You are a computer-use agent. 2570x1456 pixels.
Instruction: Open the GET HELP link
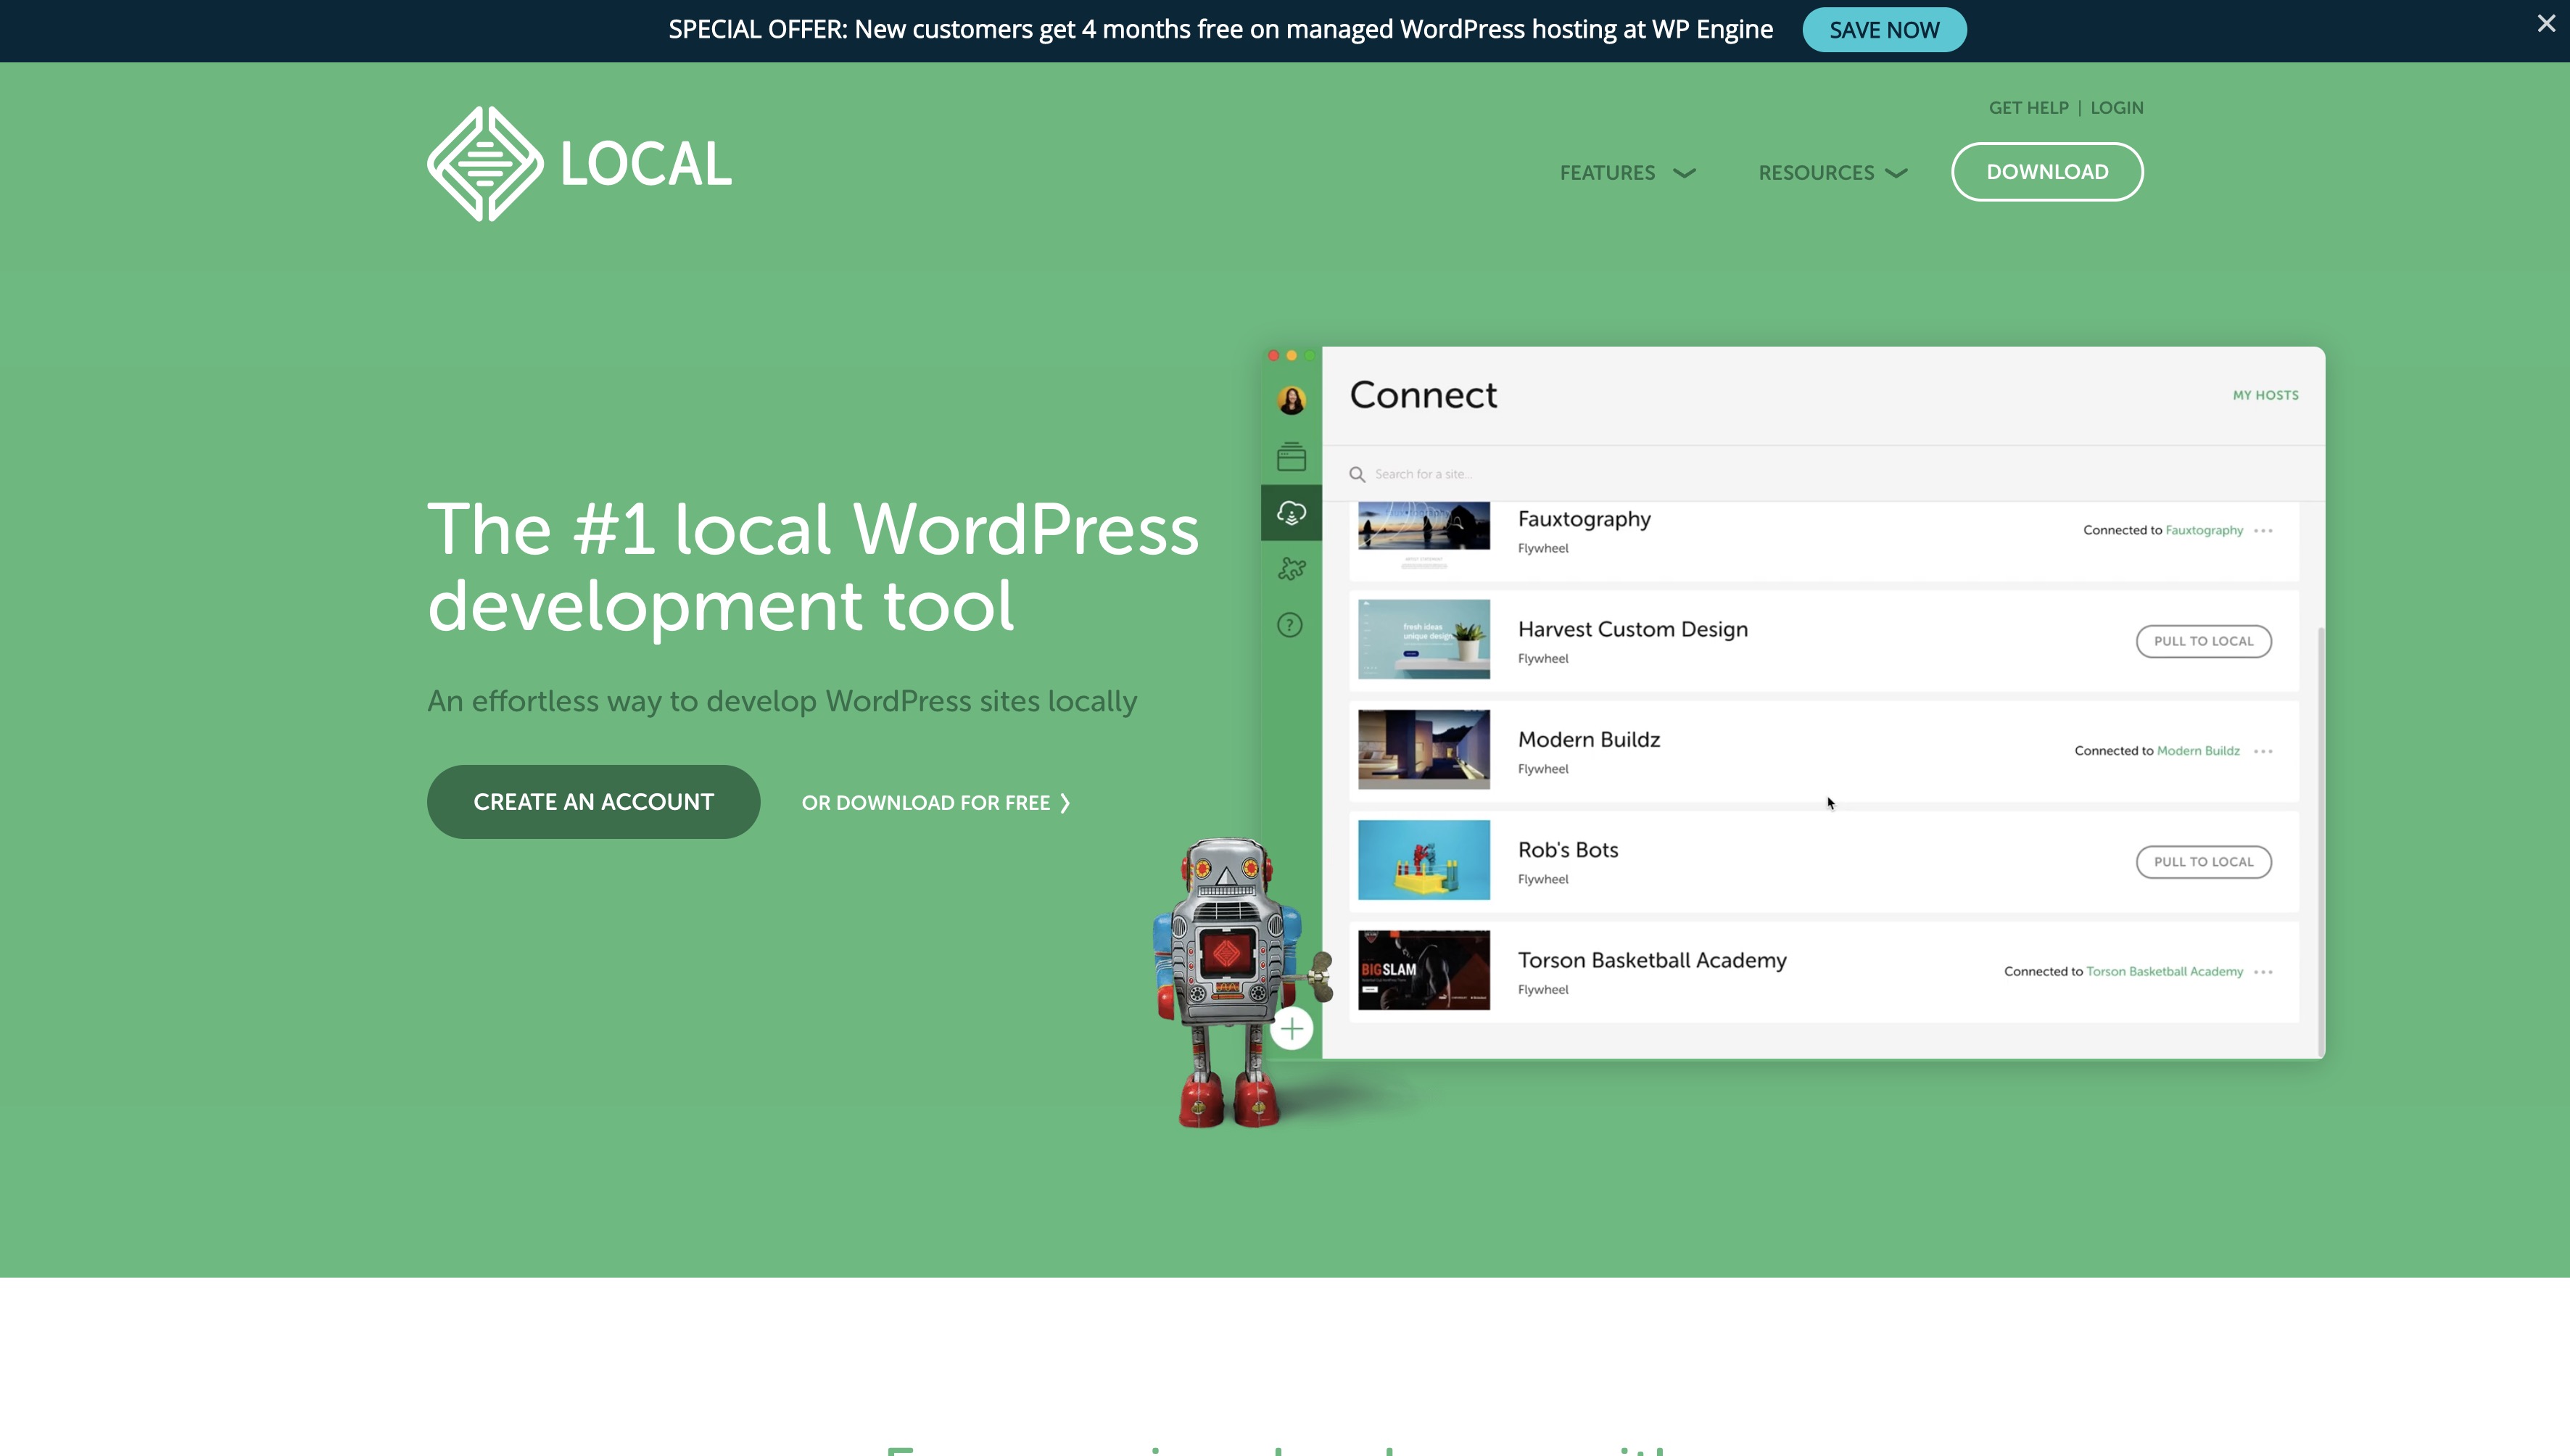2028,108
